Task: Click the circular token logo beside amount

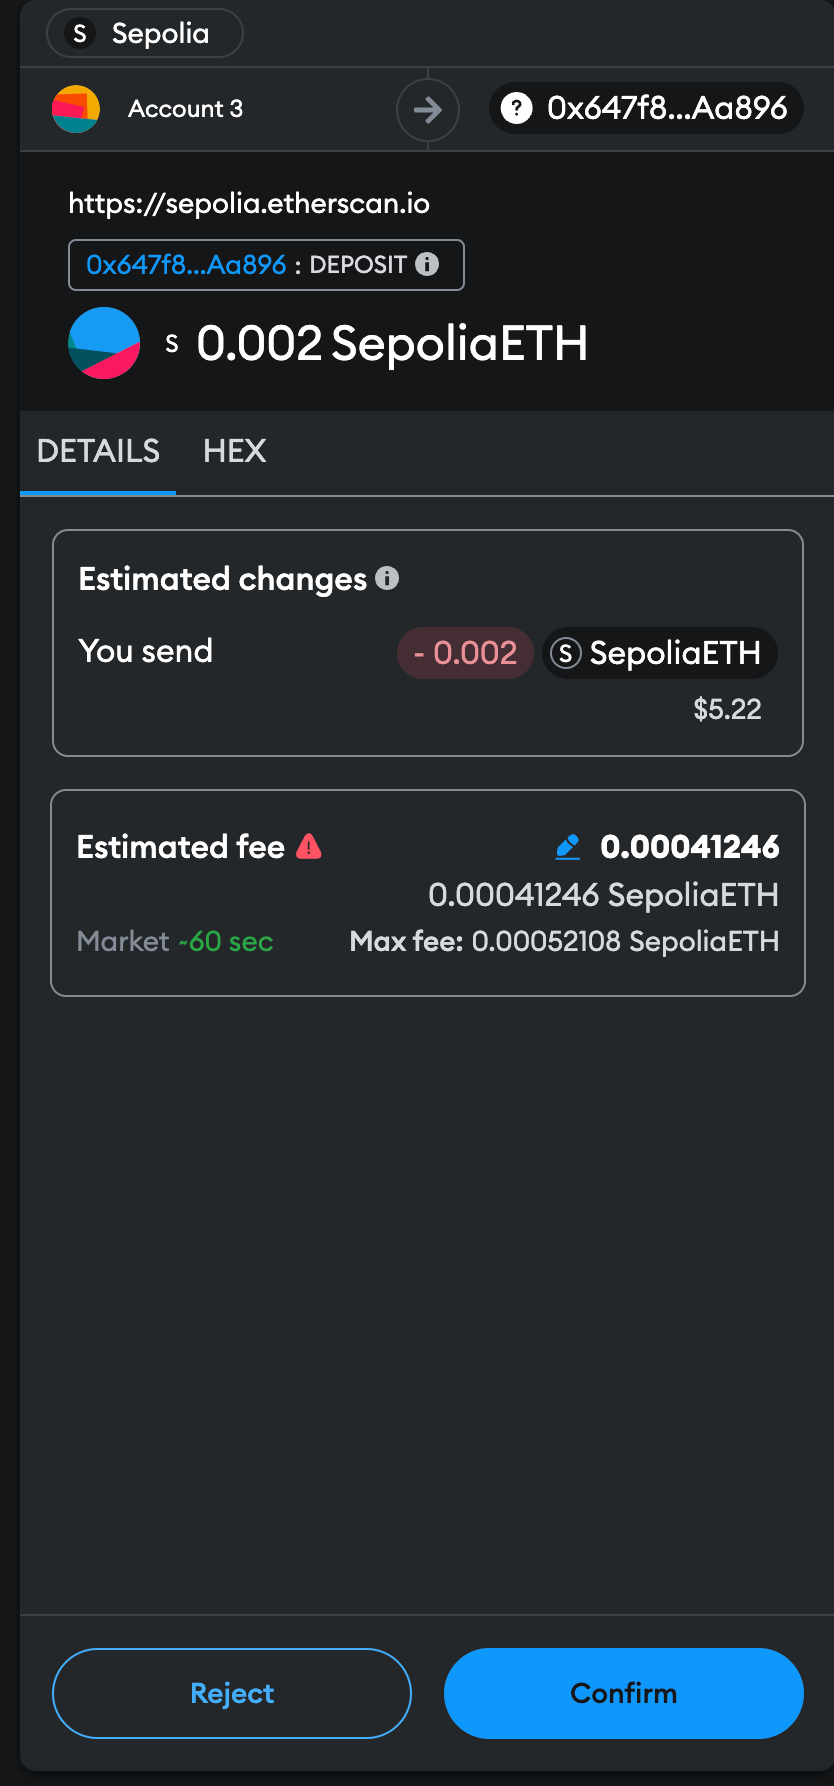Action: tap(104, 343)
